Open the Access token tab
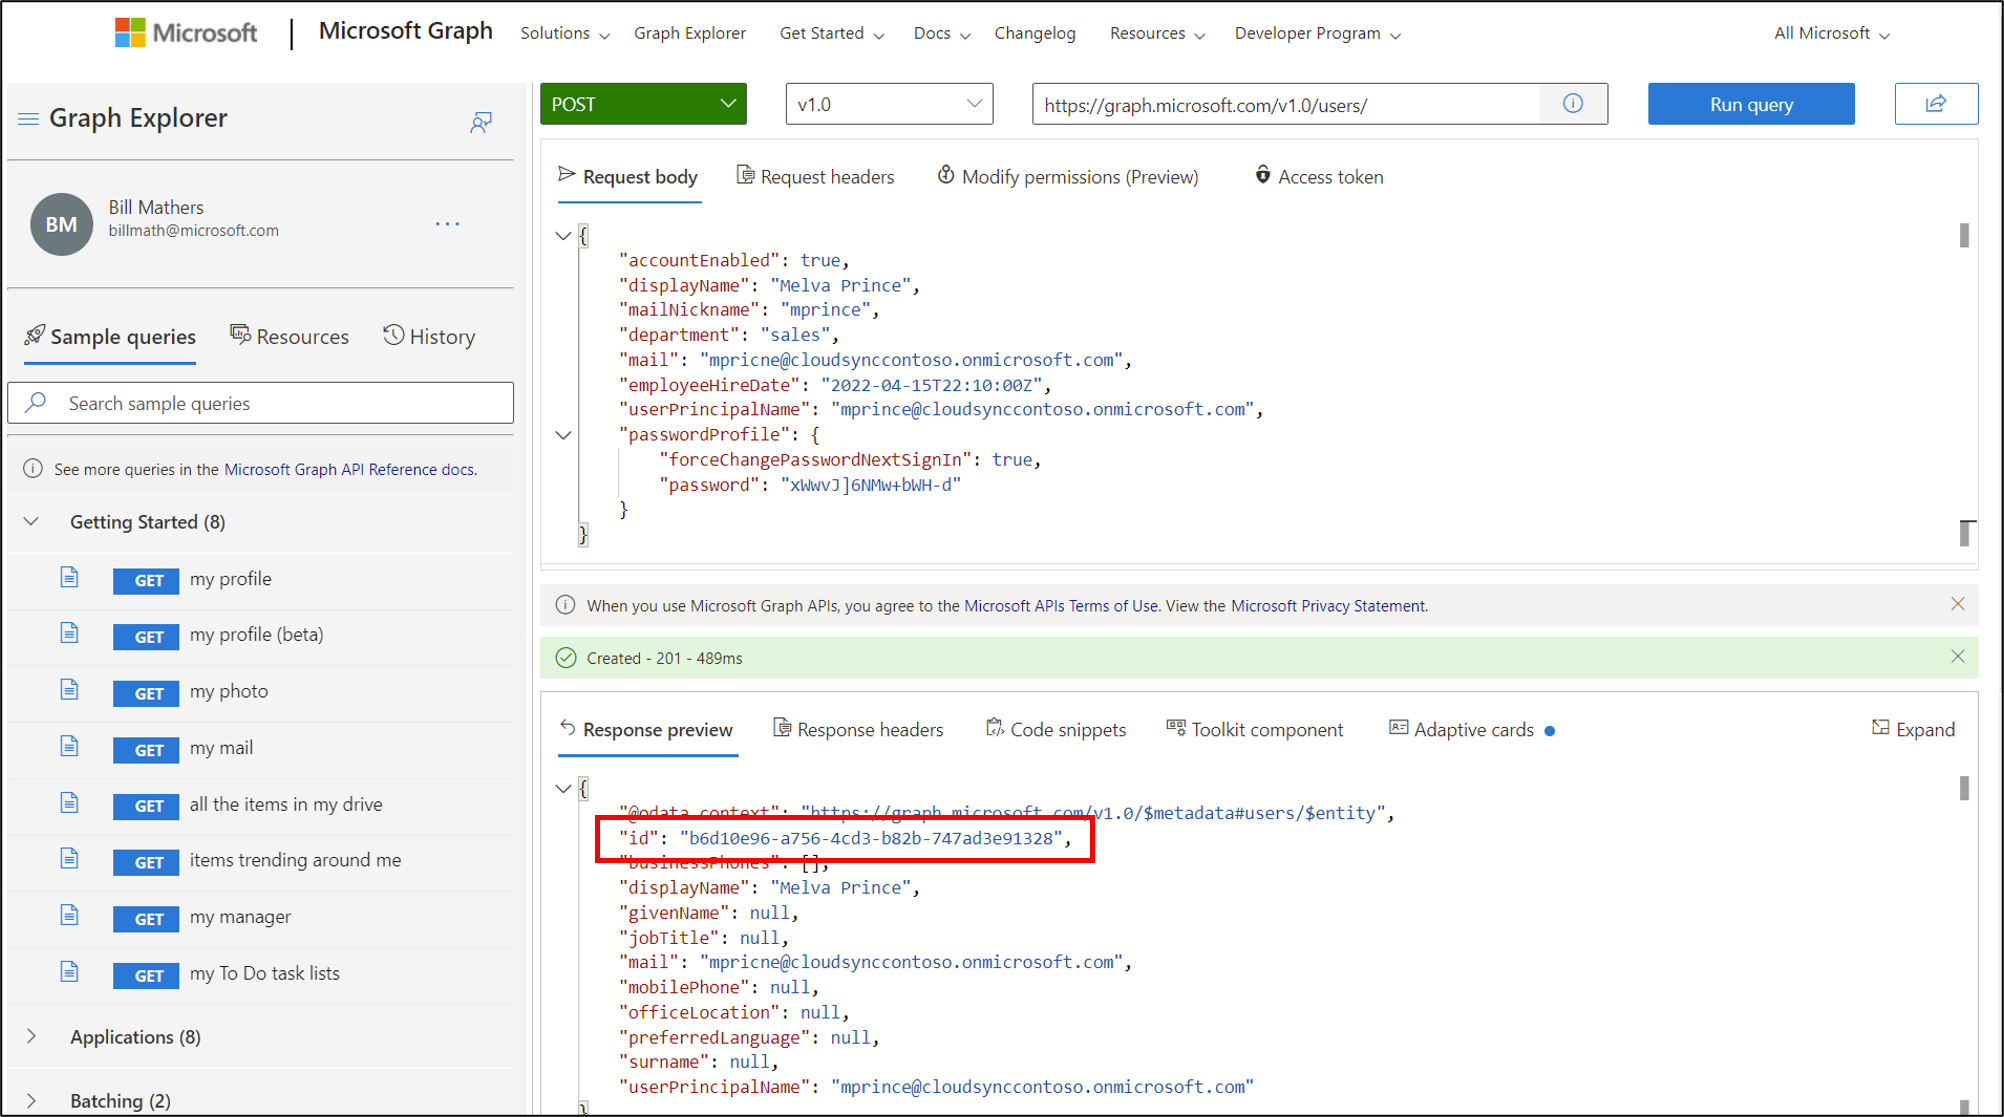The width and height of the screenshot is (2004, 1117). click(x=1319, y=177)
